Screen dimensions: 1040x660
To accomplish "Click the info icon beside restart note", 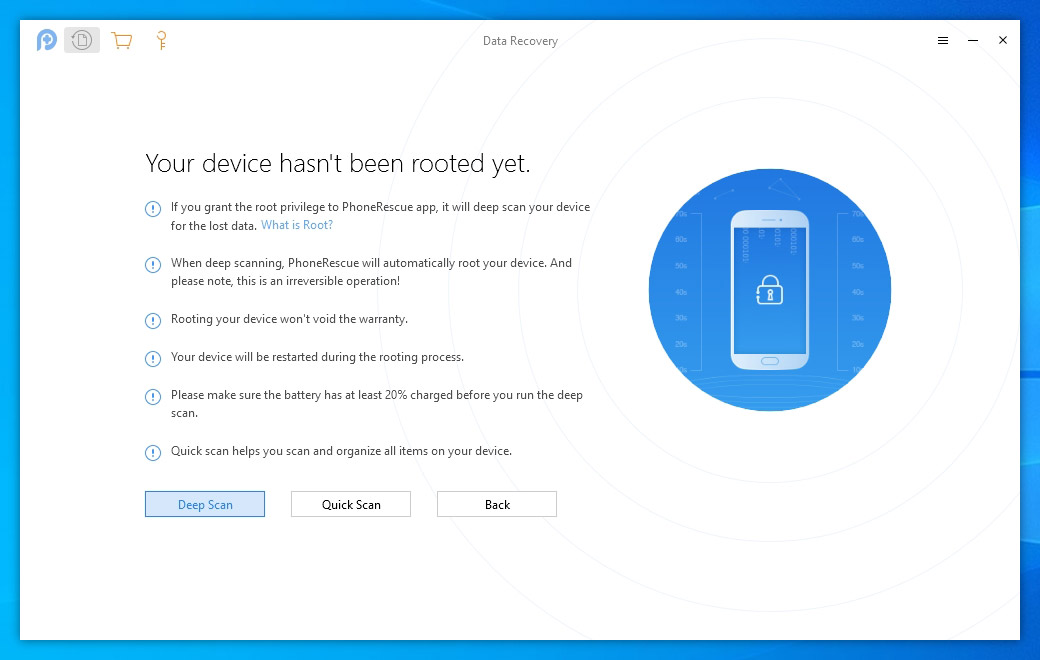I will 153,359.
